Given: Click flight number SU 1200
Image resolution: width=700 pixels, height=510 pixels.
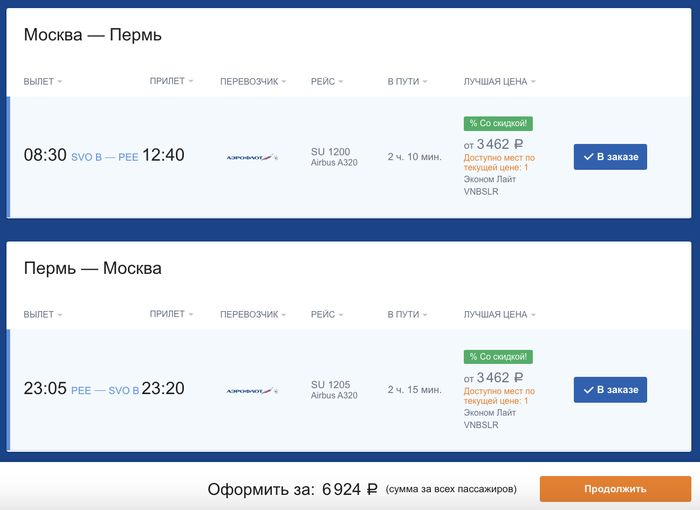Looking at the screenshot, I should tap(331, 152).
